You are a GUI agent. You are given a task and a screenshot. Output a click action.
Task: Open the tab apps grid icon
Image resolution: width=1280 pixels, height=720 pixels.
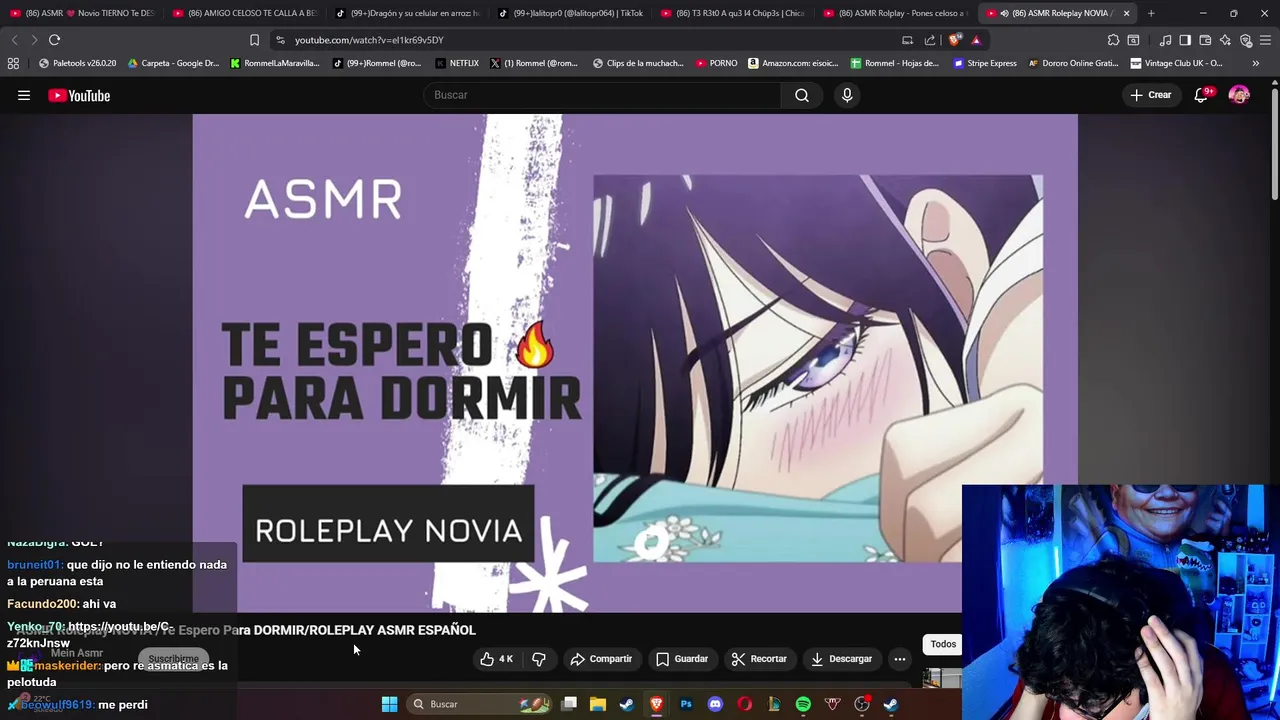click(x=13, y=63)
